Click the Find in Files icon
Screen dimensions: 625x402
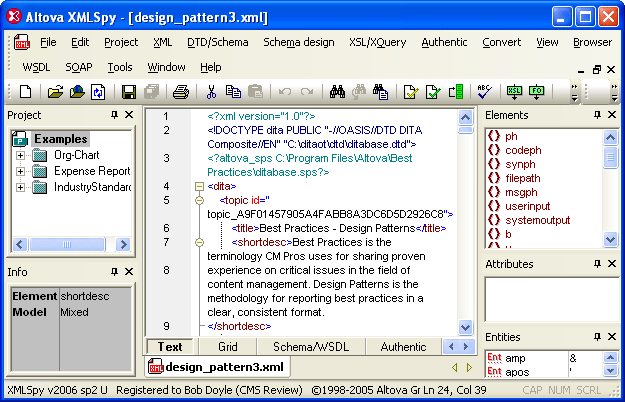point(380,92)
